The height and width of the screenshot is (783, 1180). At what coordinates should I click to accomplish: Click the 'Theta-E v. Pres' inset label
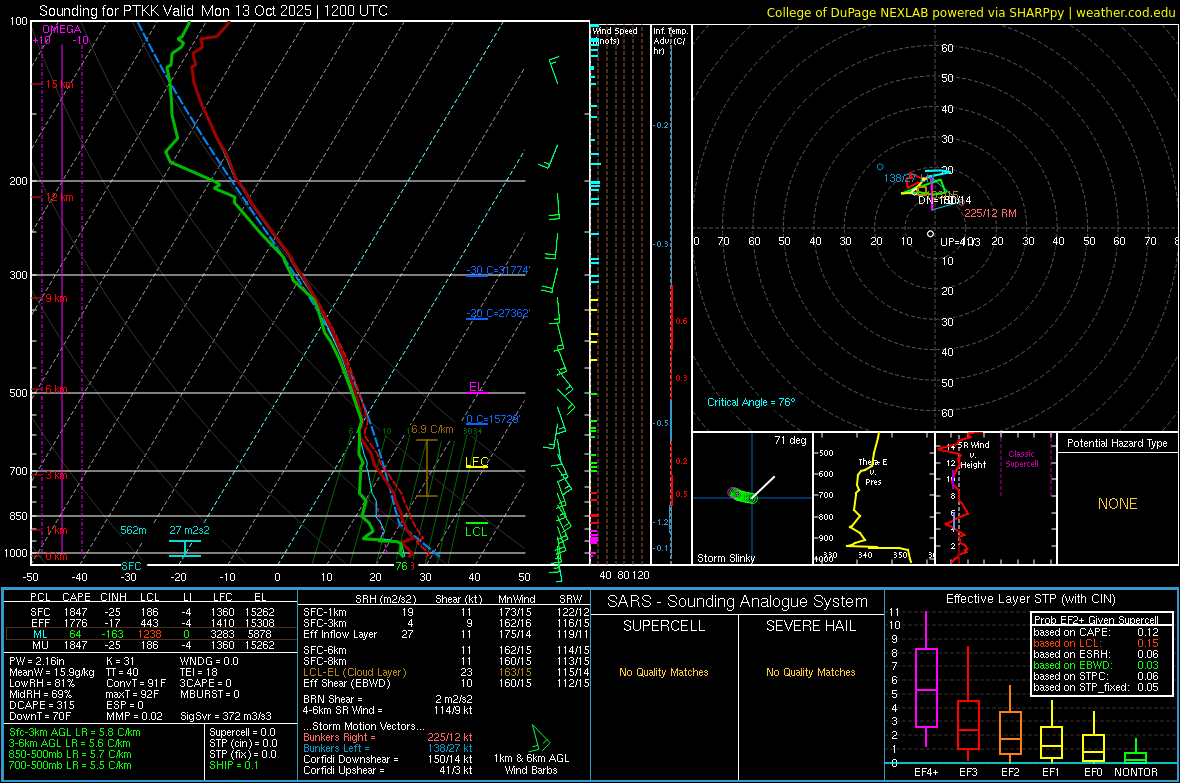pyautogui.click(x=873, y=471)
